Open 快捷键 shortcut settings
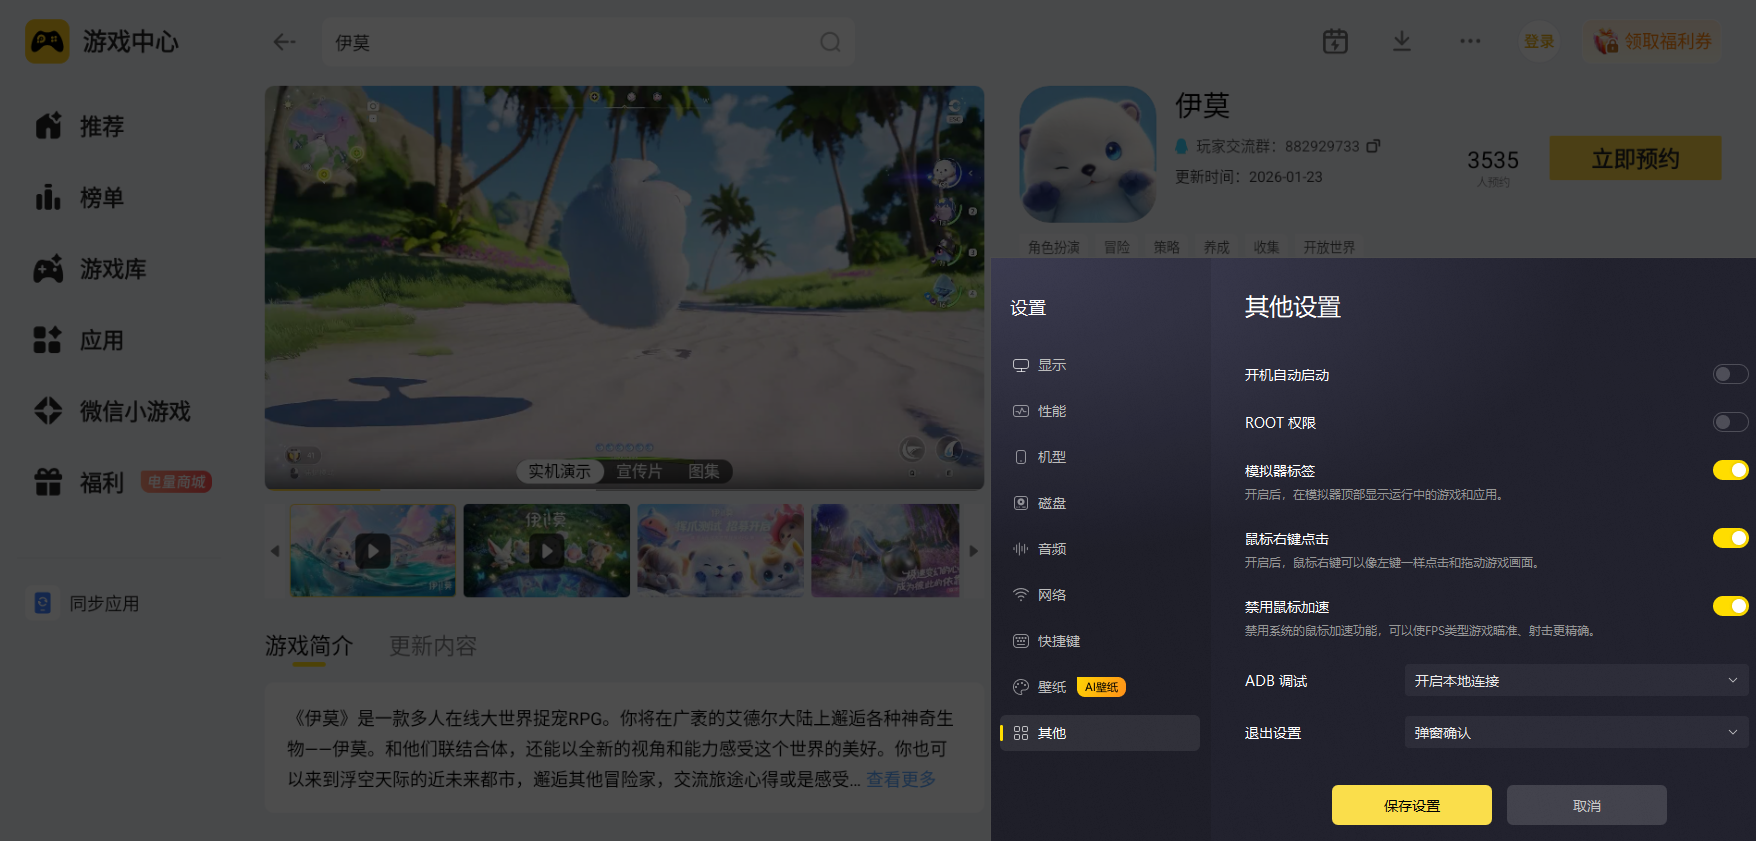Viewport: 1756px width, 841px height. click(x=1100, y=641)
